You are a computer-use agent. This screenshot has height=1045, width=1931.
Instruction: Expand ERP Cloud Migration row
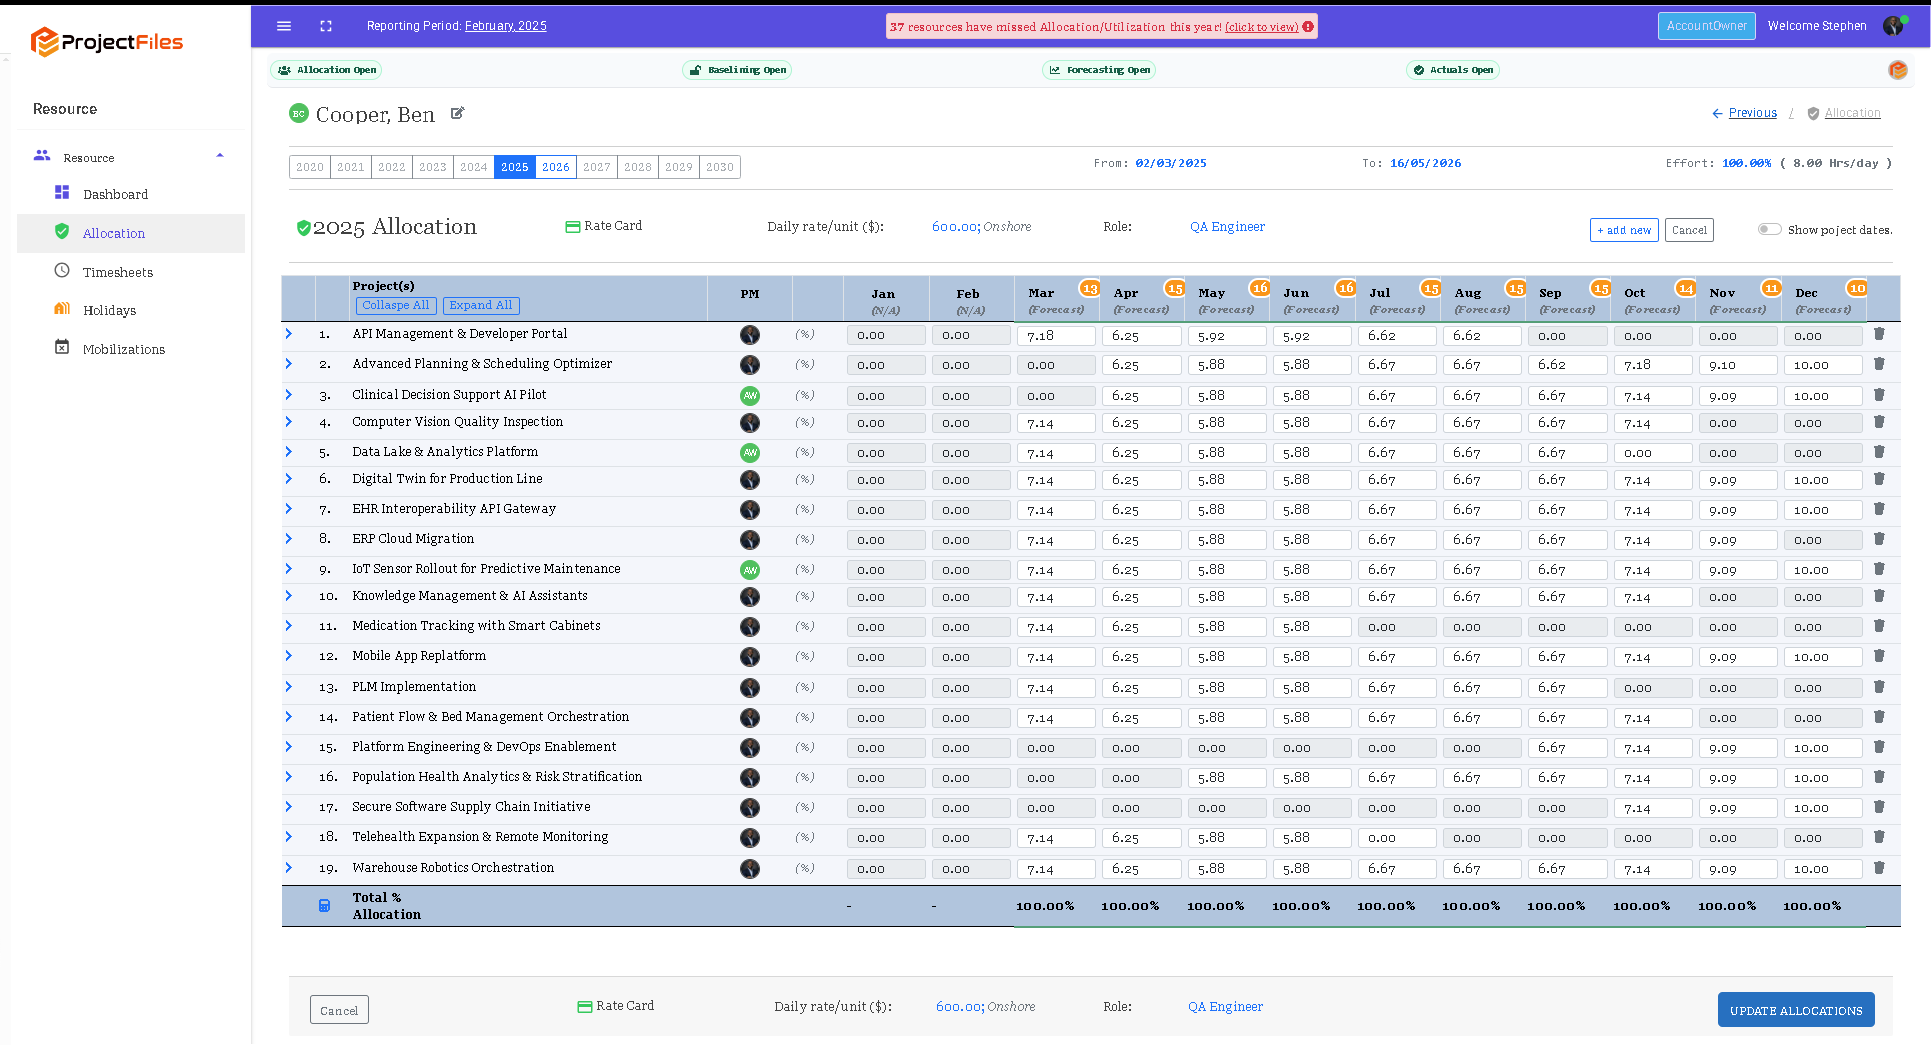[x=289, y=539]
